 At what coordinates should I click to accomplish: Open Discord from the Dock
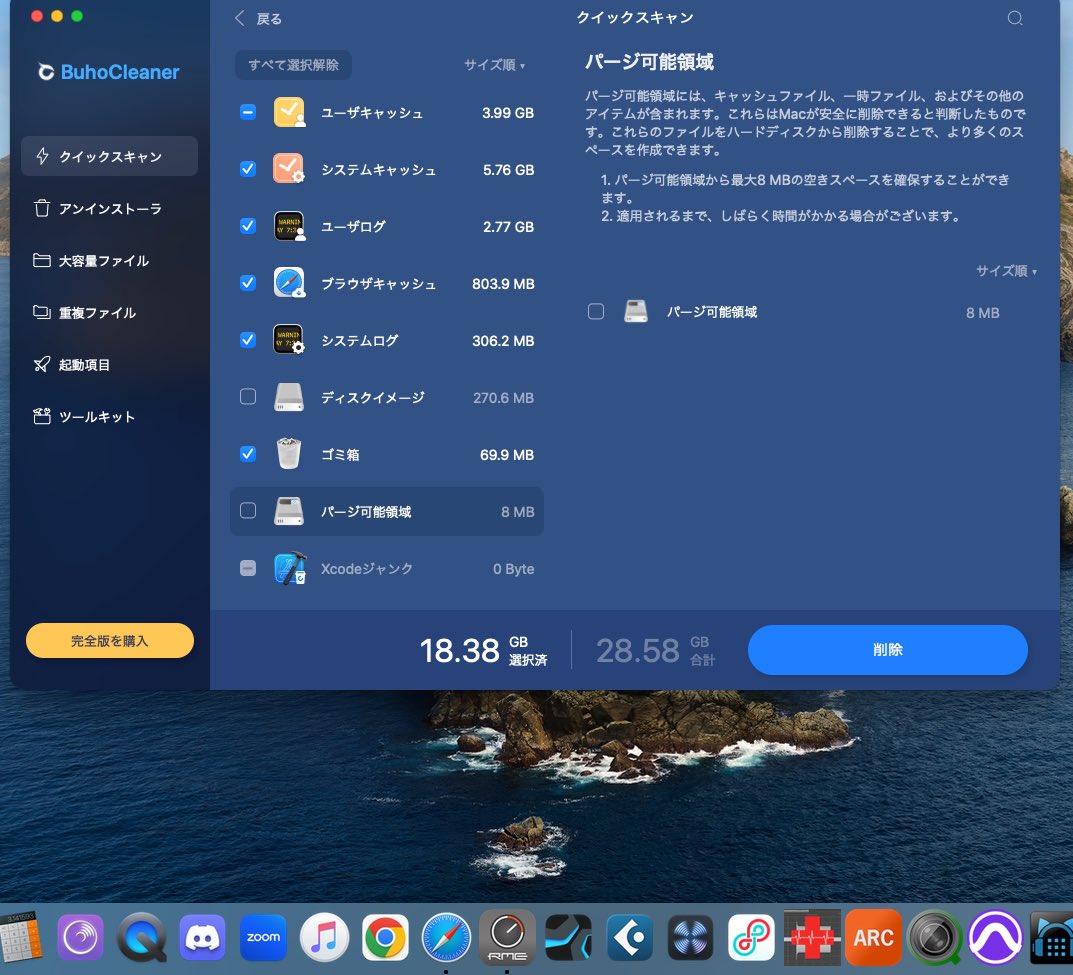[203, 937]
